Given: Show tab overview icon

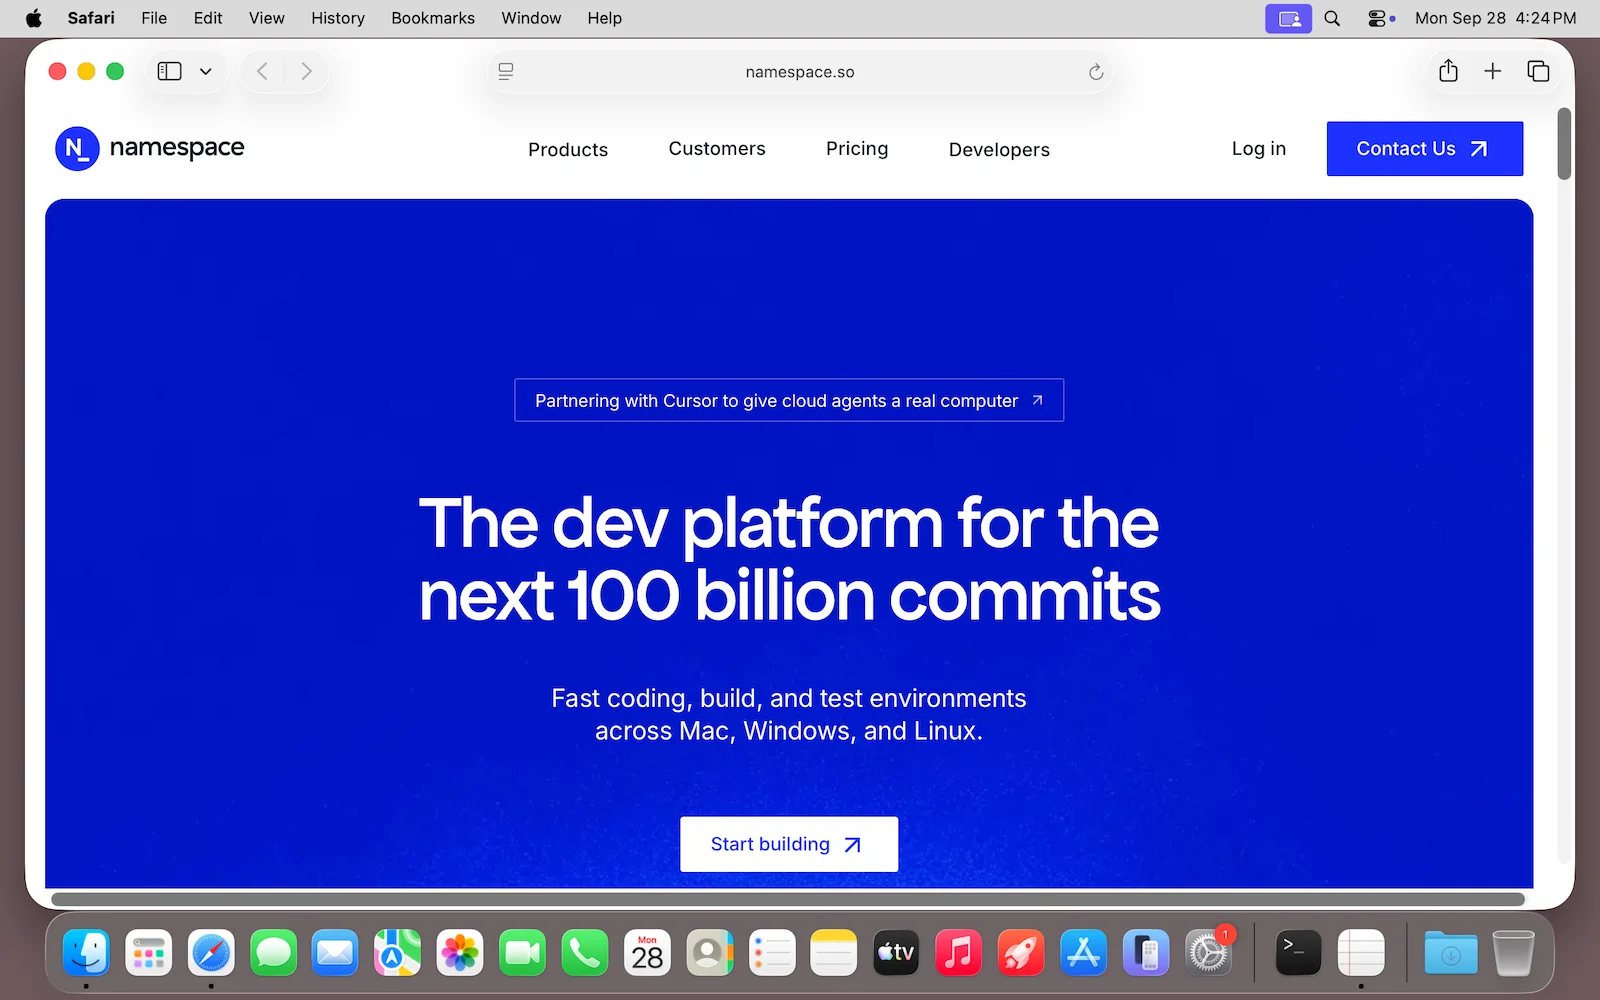Looking at the screenshot, I should pyautogui.click(x=1538, y=71).
